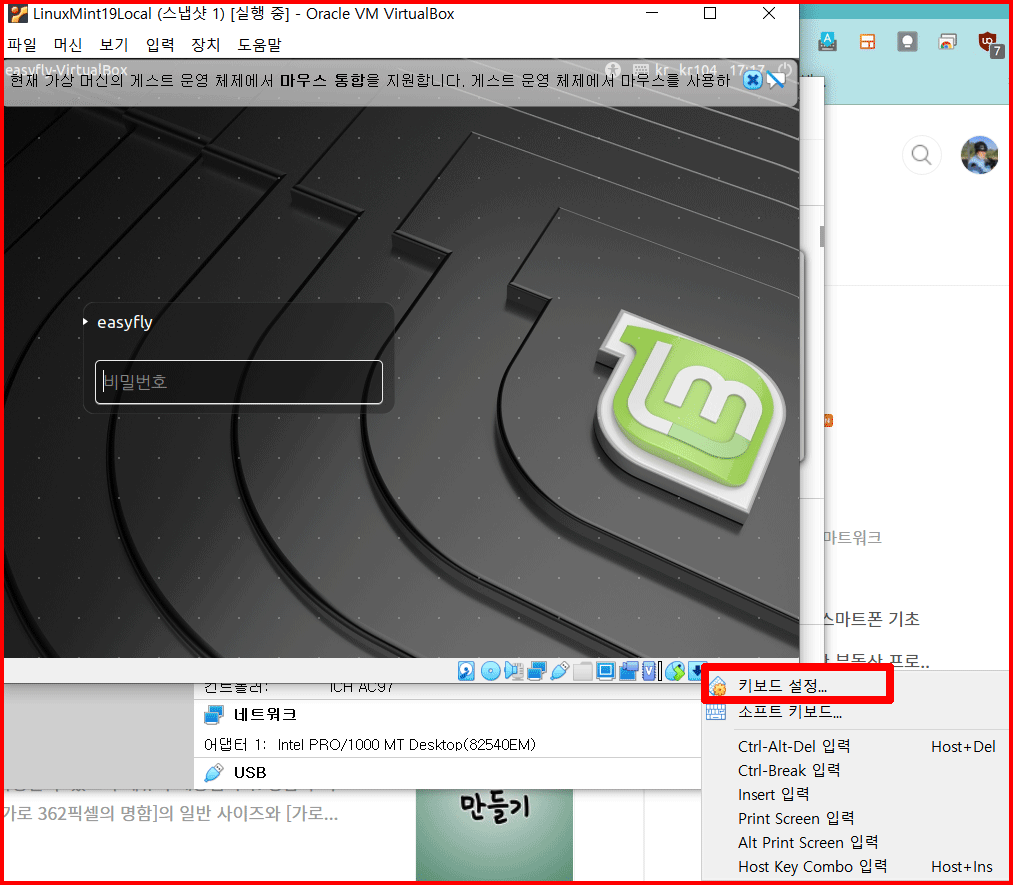Screen dimensions: 1013x885
Task: Expand the easyfly user entry arrow
Action: (x=85, y=321)
